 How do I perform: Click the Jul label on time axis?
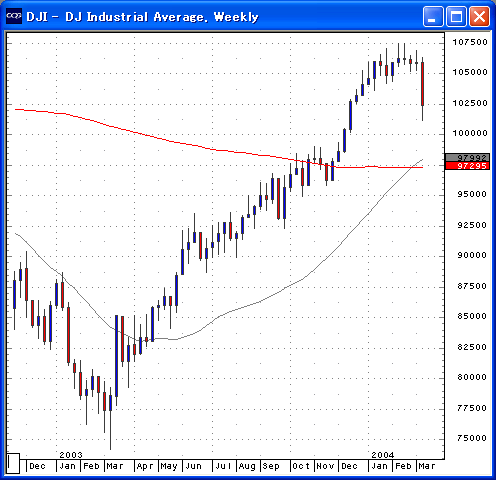tap(223, 466)
